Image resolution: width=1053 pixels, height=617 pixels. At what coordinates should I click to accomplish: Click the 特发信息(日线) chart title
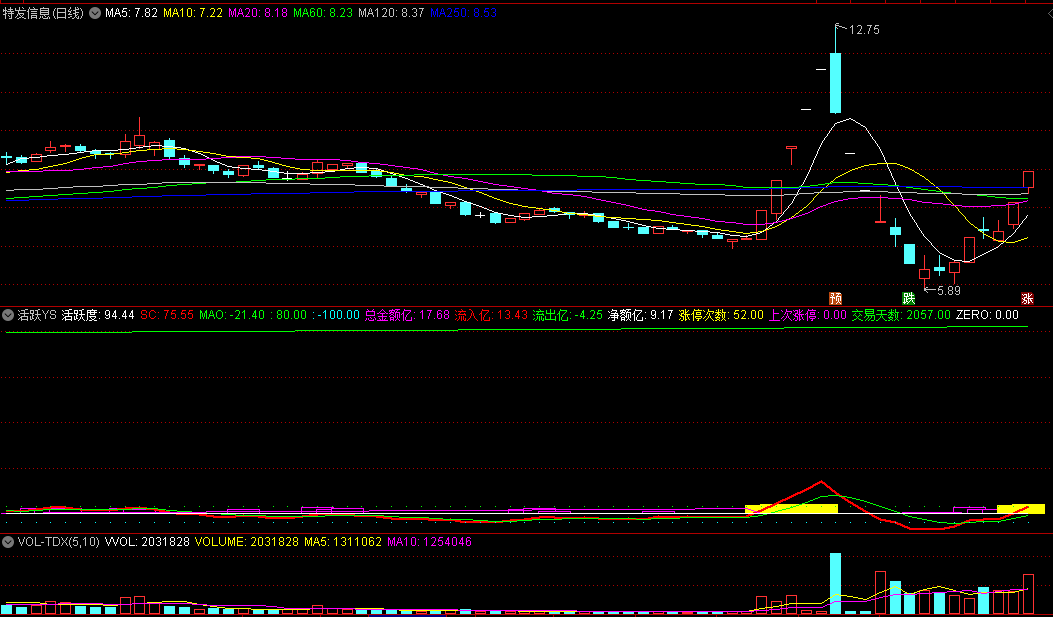(43, 13)
